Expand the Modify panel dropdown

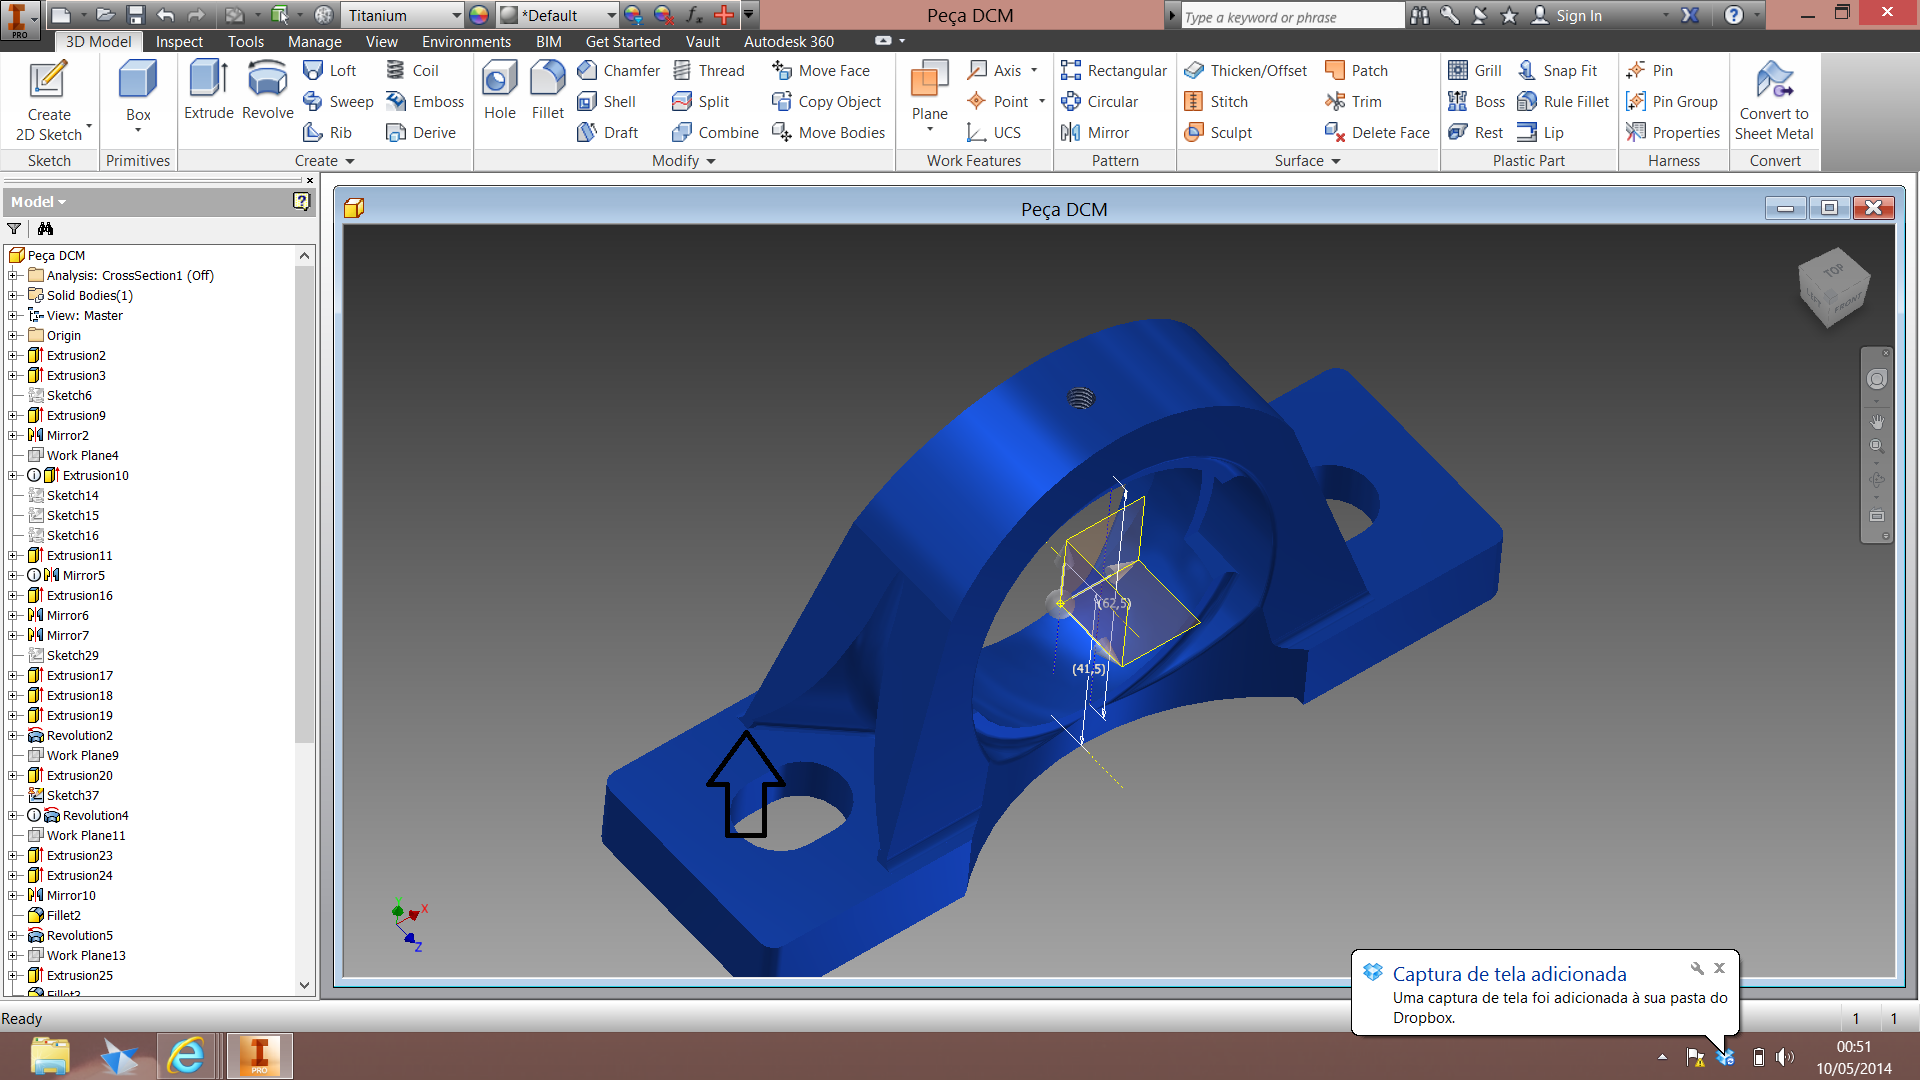pos(711,161)
